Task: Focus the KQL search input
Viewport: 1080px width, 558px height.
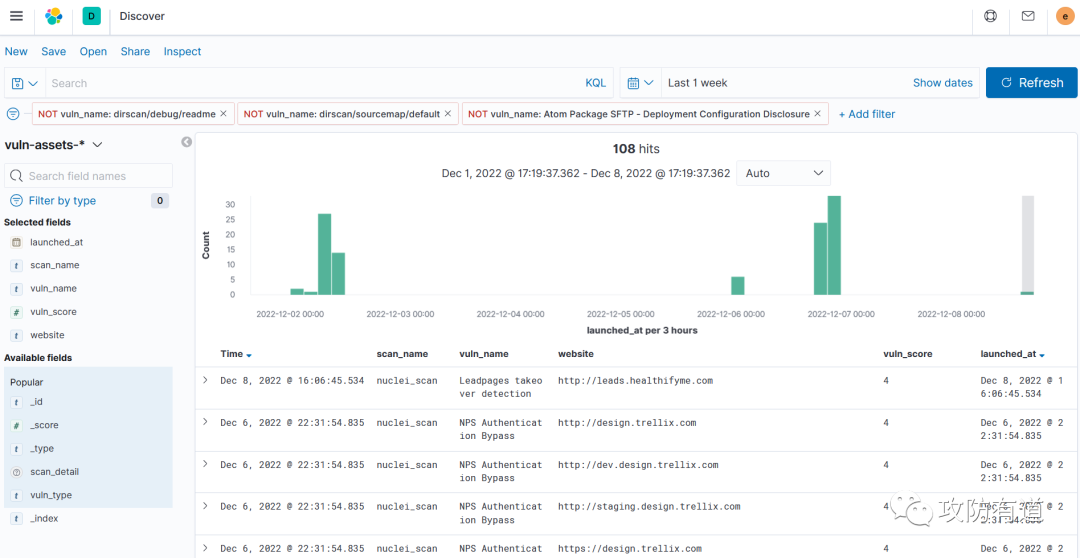Action: (314, 83)
